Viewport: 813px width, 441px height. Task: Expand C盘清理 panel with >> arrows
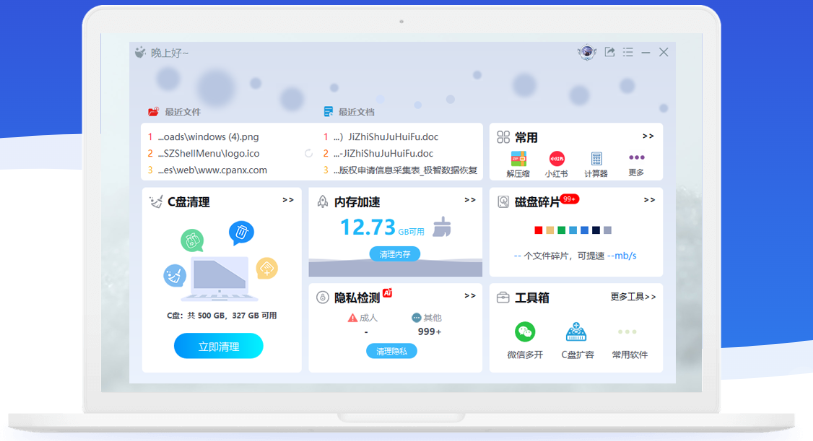[x=288, y=200]
